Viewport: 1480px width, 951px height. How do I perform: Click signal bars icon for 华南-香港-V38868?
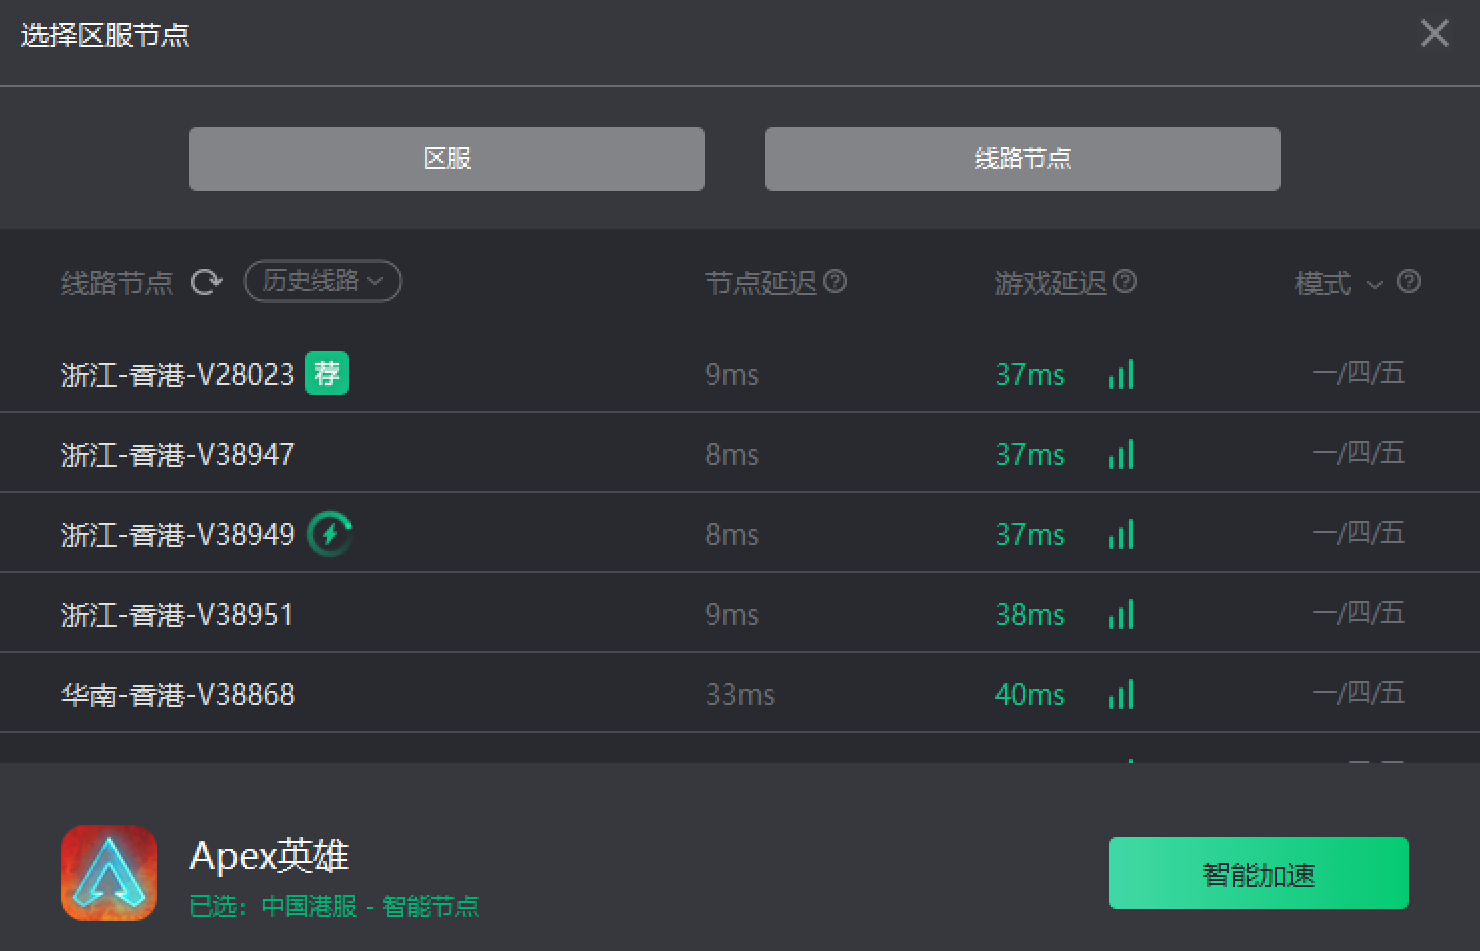pyautogui.click(x=1121, y=695)
